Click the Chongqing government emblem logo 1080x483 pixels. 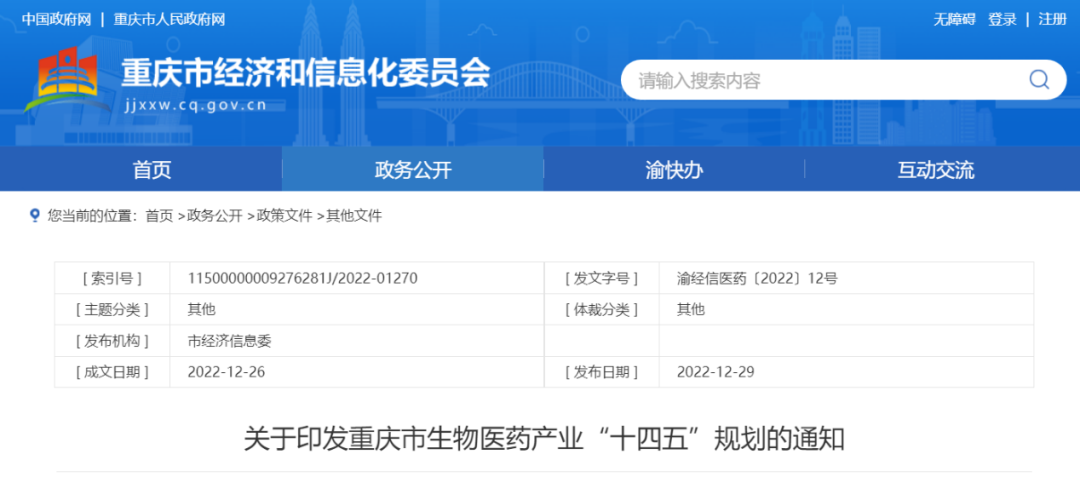67,80
